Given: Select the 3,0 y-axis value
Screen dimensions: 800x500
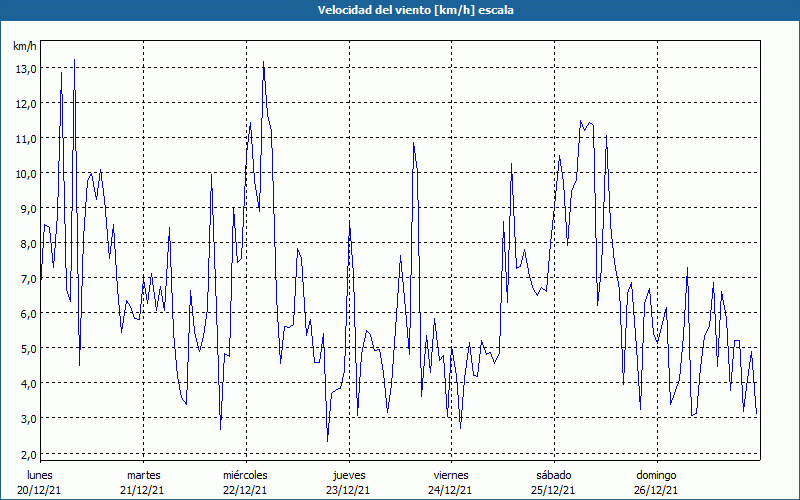Looking at the screenshot, I should click(28, 419).
